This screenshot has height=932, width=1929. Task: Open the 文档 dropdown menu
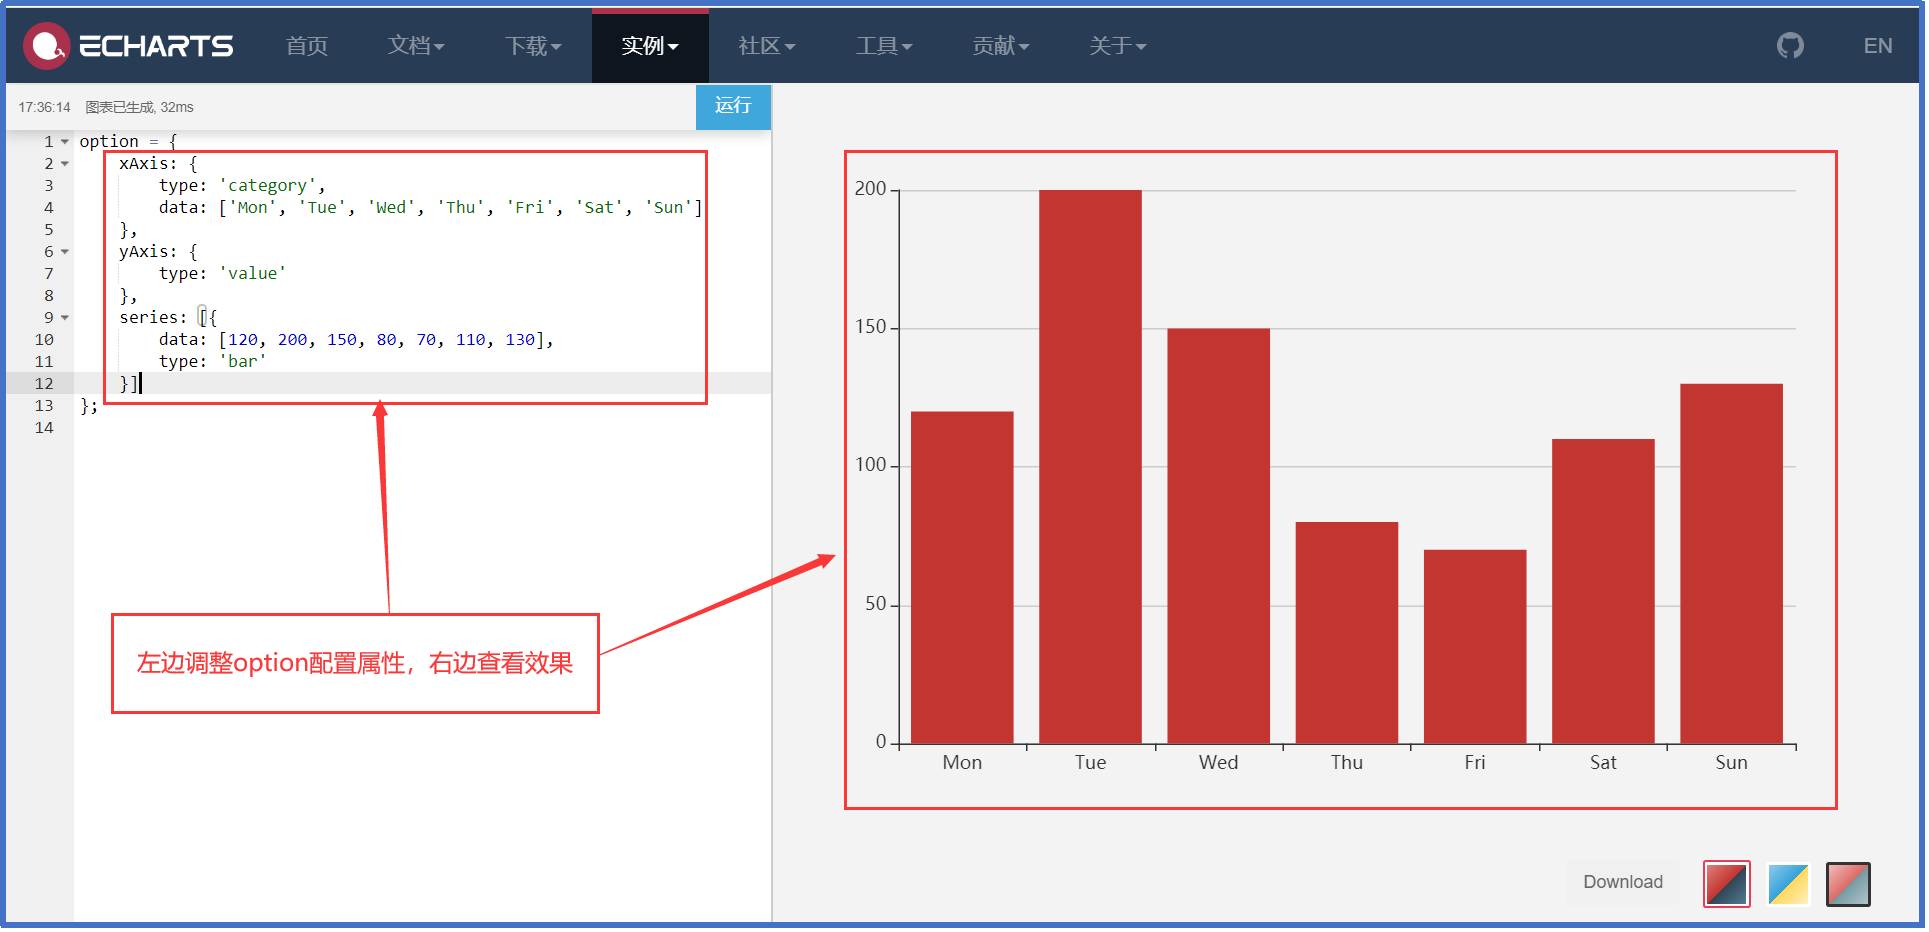(416, 46)
